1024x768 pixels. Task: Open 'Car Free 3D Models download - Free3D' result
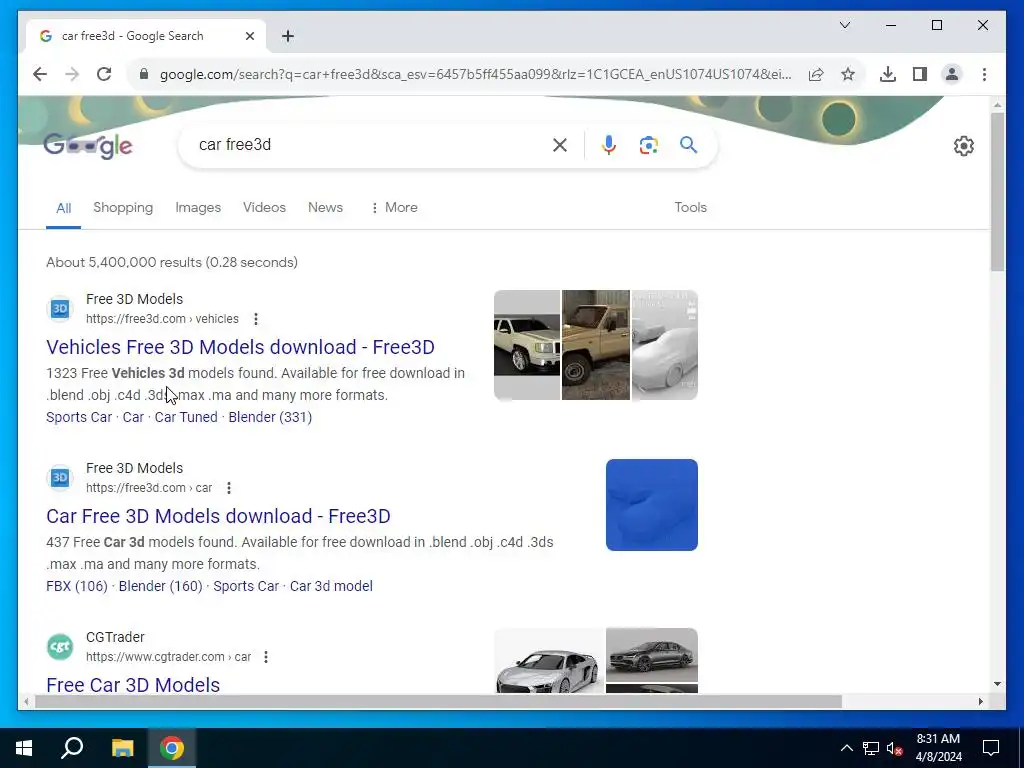218,516
